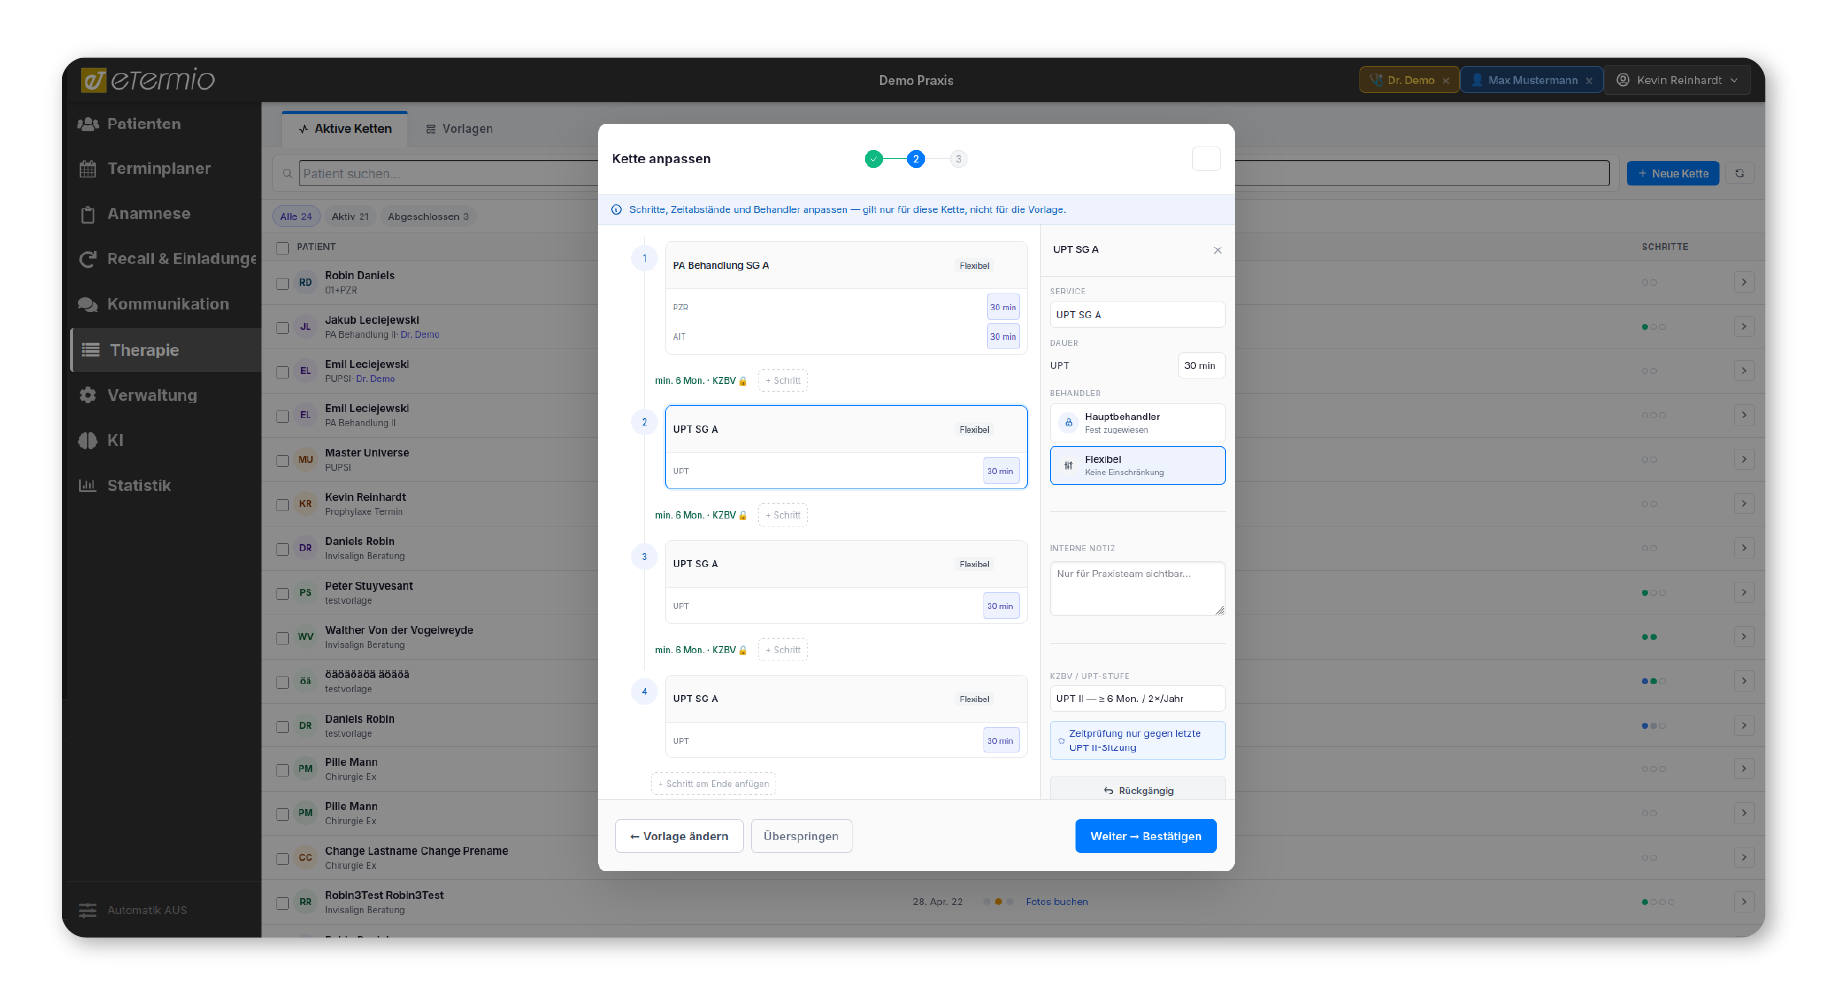Click the info icon in the blue hint banner
1827x995 pixels.
click(x=616, y=210)
